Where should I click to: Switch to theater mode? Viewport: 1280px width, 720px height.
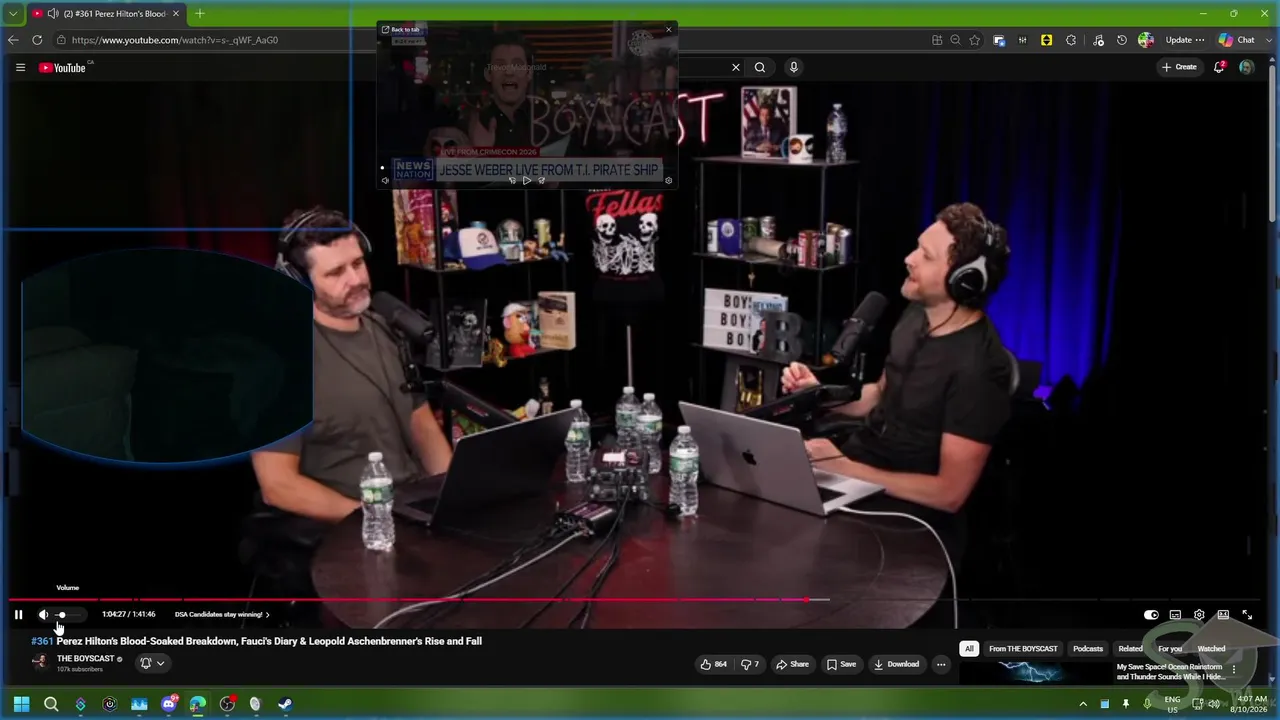[1223, 615]
